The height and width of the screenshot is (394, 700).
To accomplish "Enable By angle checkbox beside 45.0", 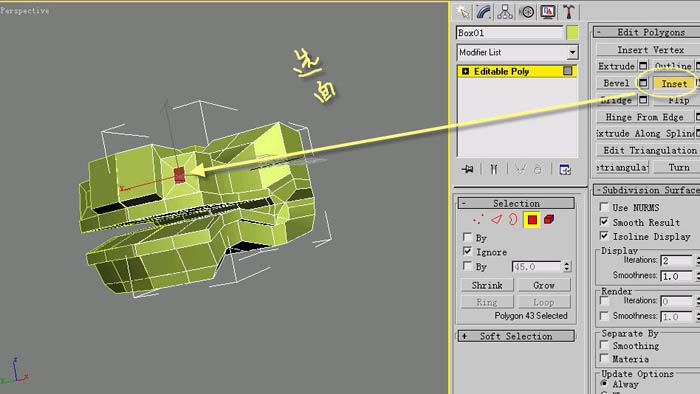I will 467,266.
